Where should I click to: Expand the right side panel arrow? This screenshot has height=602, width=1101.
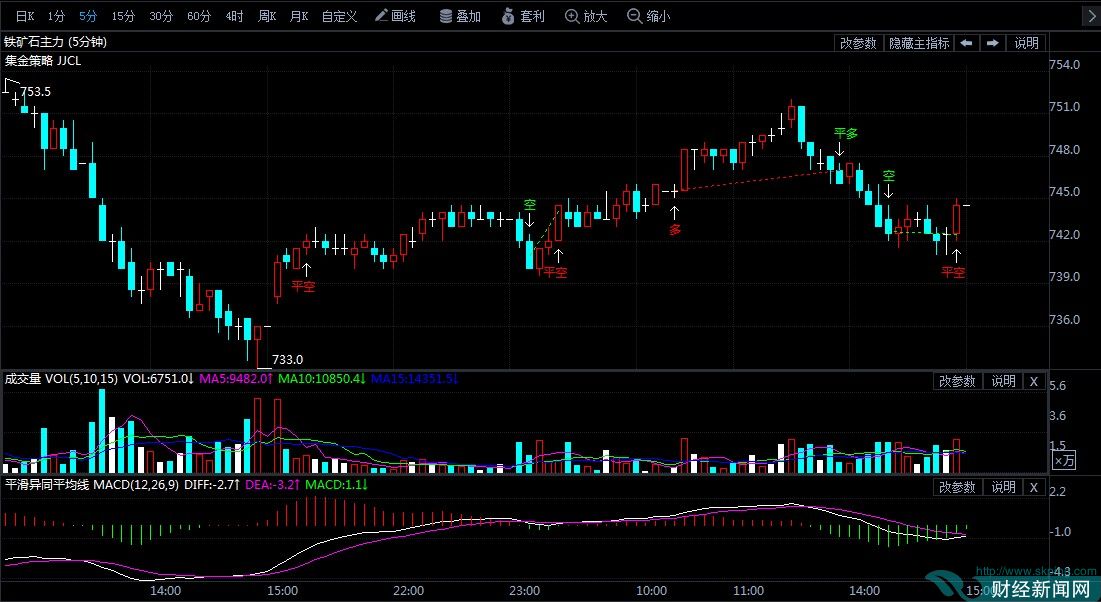pos(1092,16)
